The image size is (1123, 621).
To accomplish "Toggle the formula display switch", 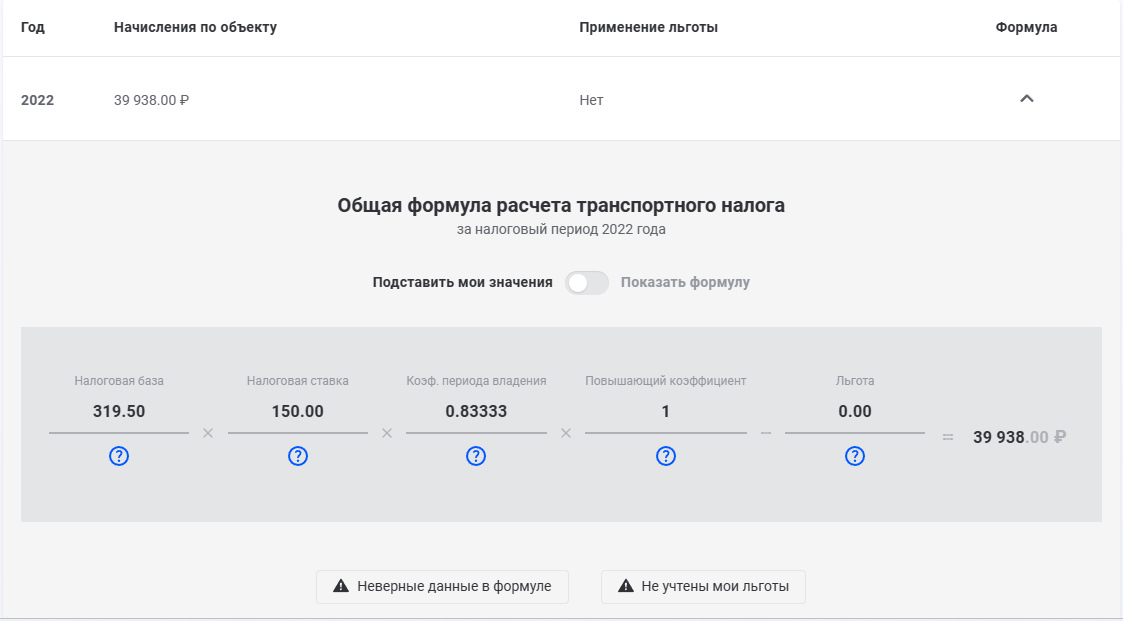I will 587,283.
